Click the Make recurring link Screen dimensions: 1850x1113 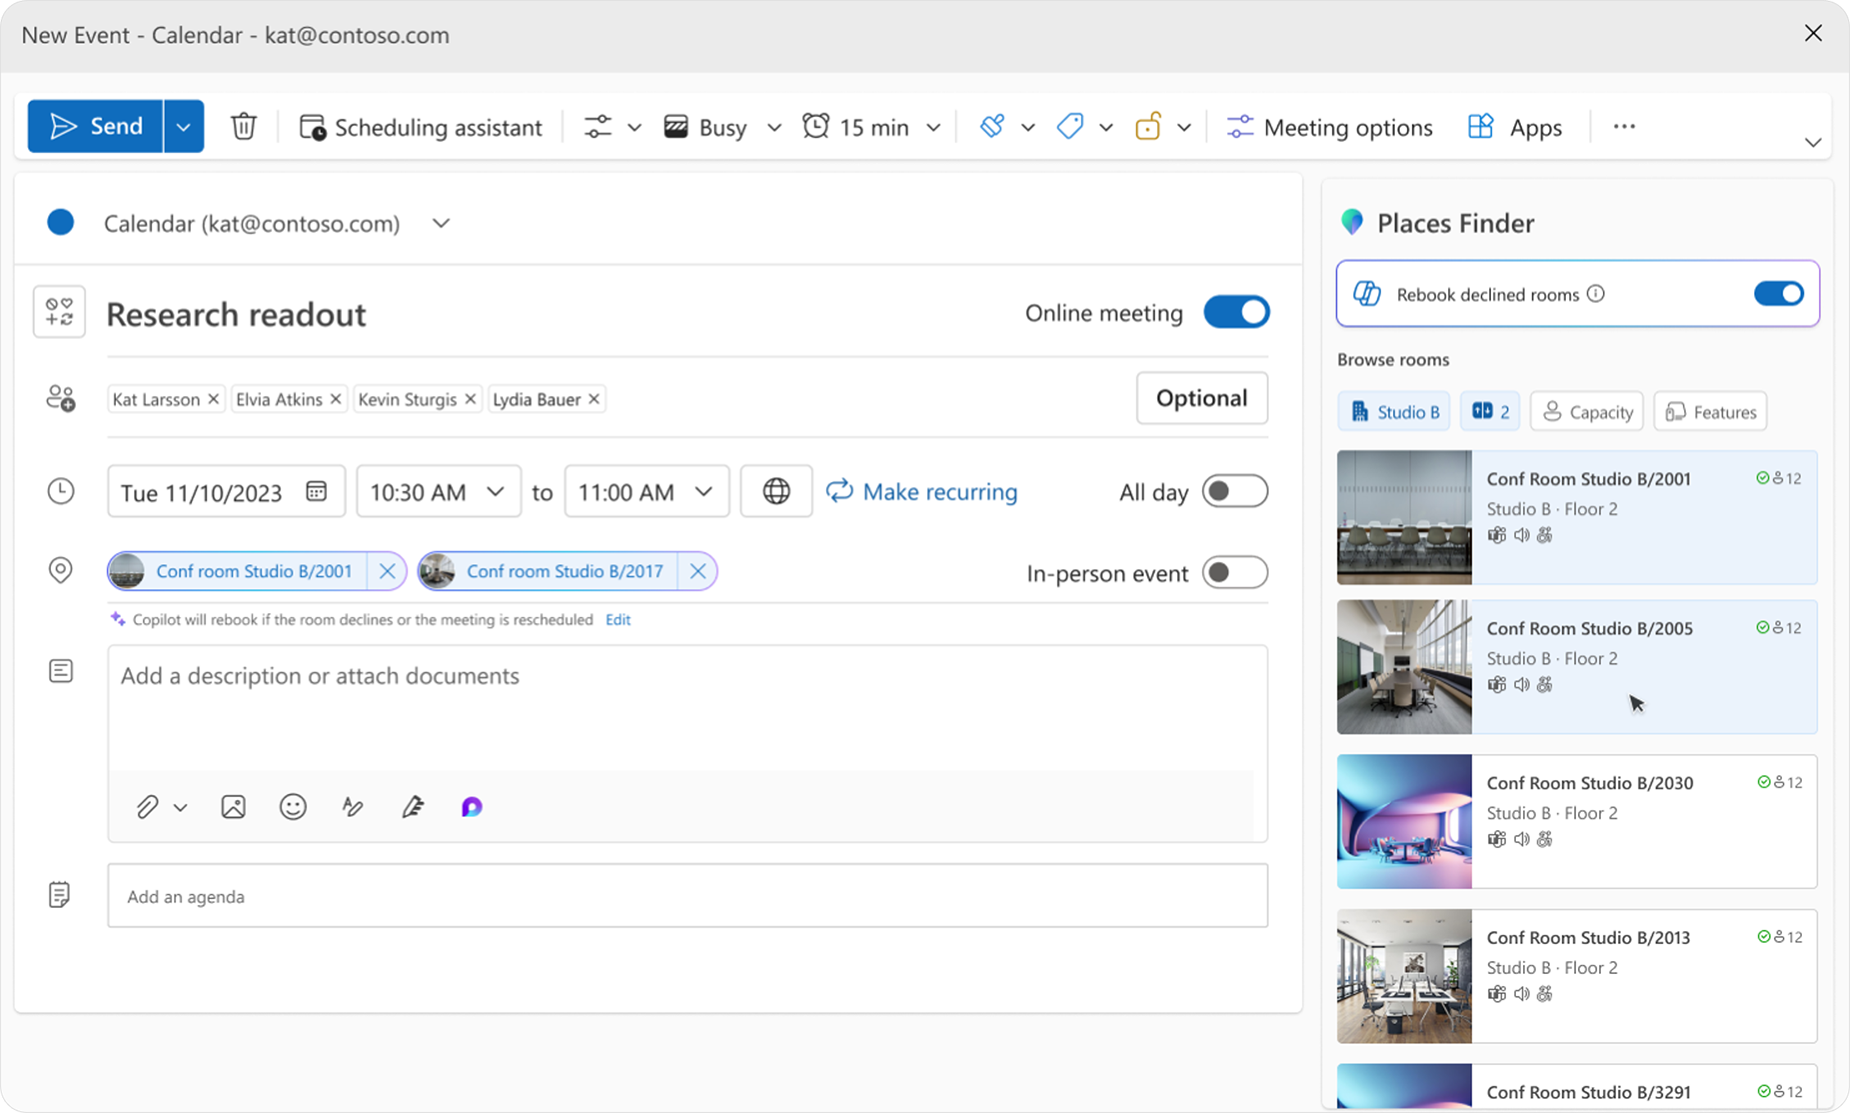click(939, 491)
